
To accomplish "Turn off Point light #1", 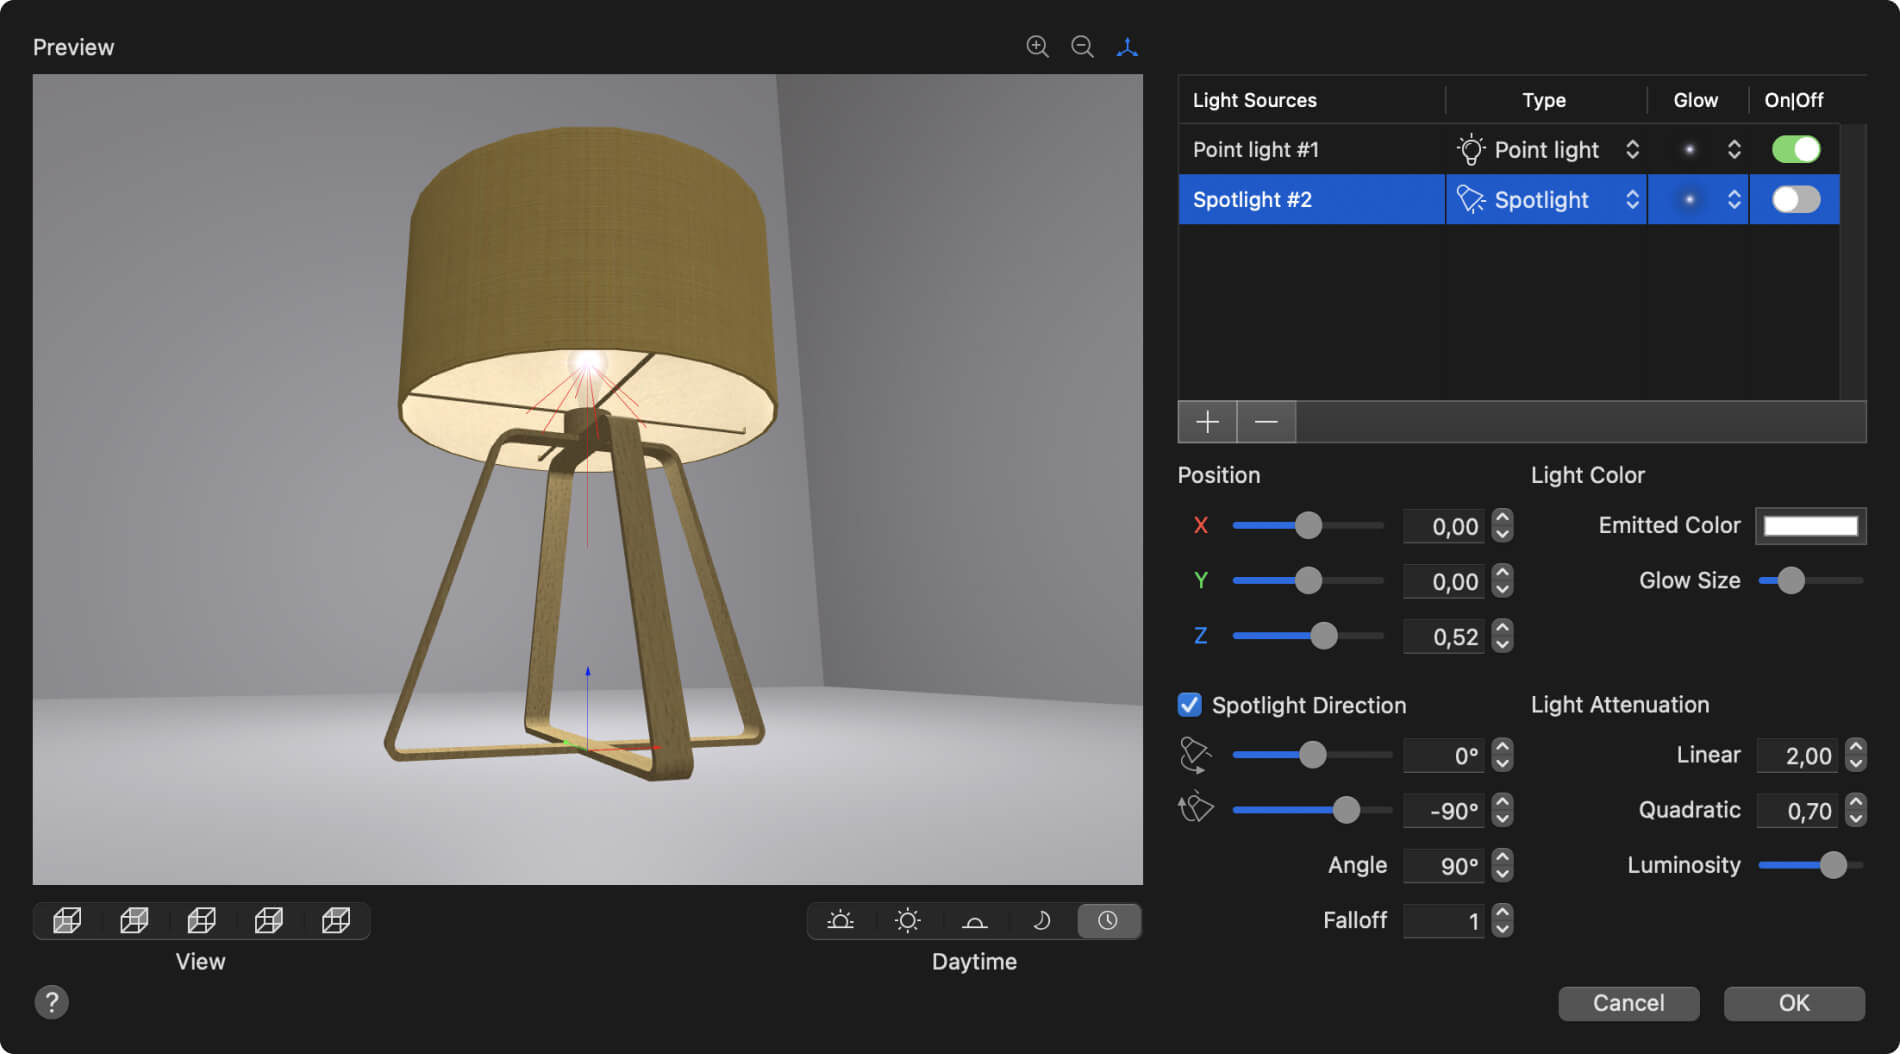I will coord(1794,149).
